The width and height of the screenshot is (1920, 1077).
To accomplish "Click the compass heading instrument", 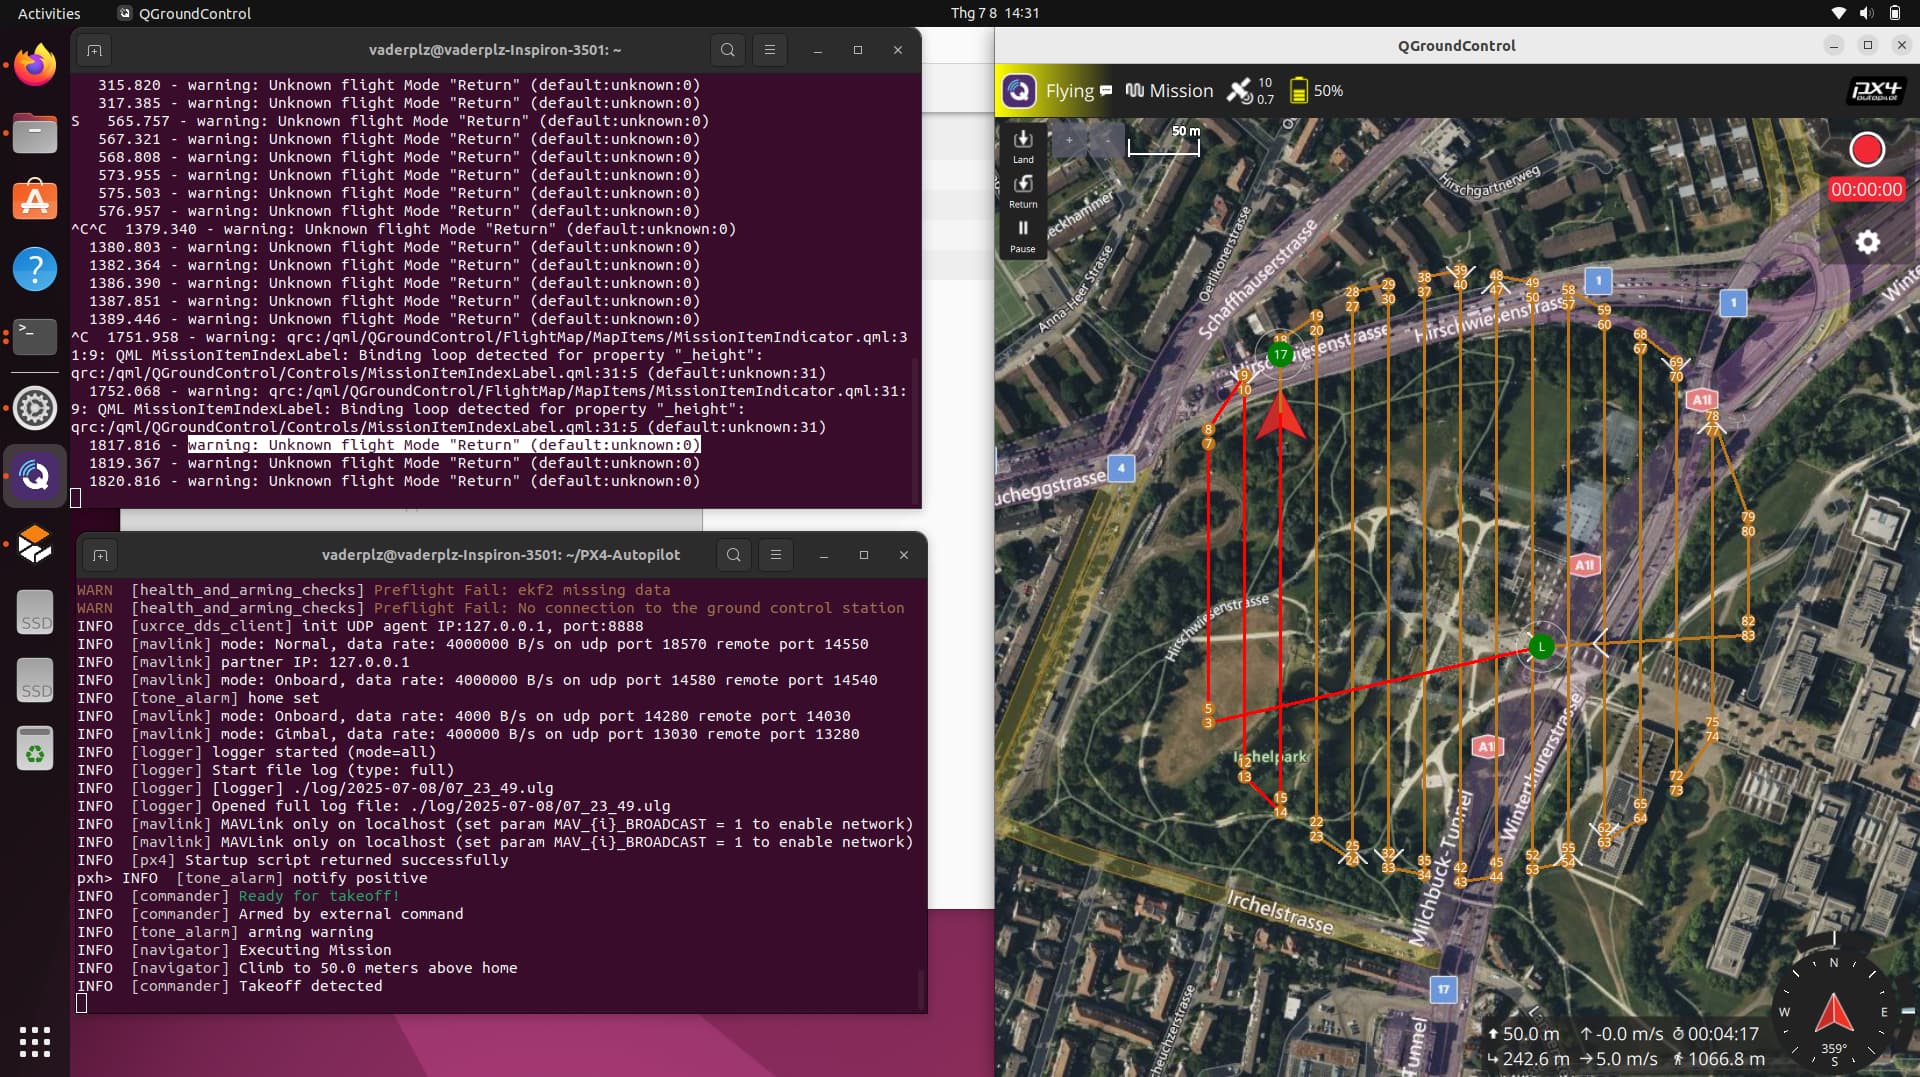I will point(1834,1012).
